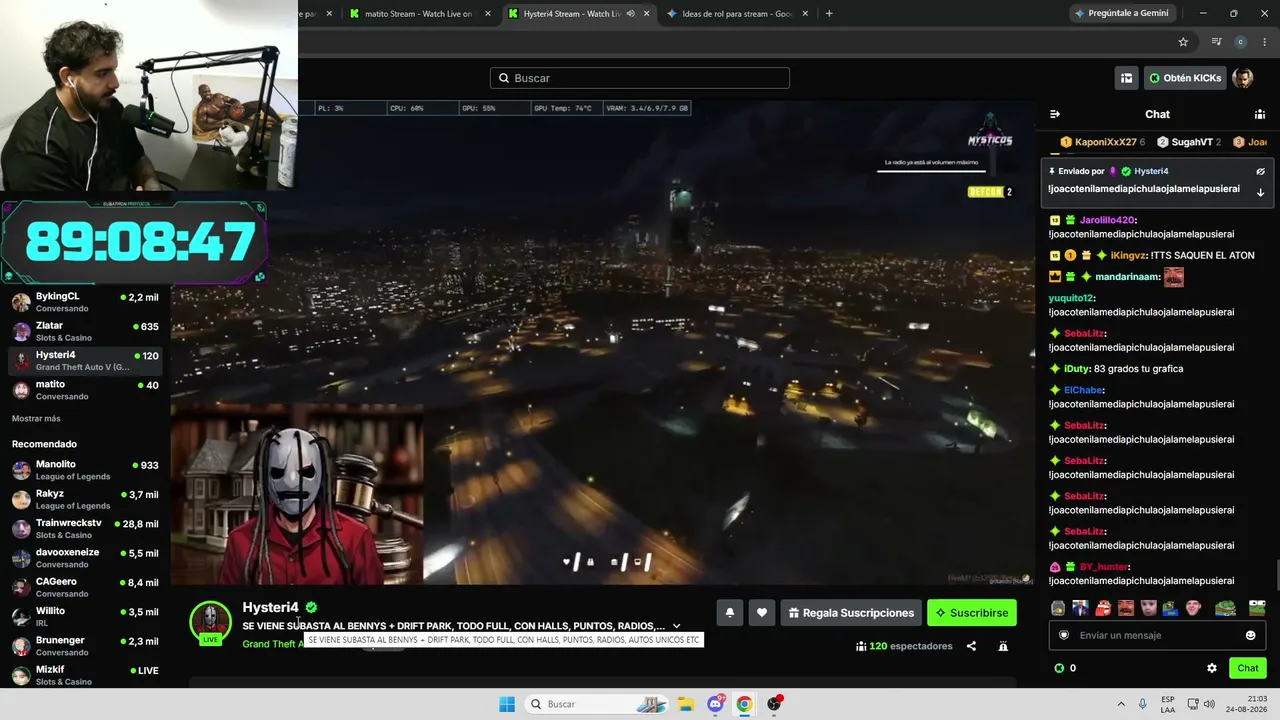The height and width of the screenshot is (720, 1280).
Task: Open matito channel in the sidebar
Action: (x=85, y=390)
